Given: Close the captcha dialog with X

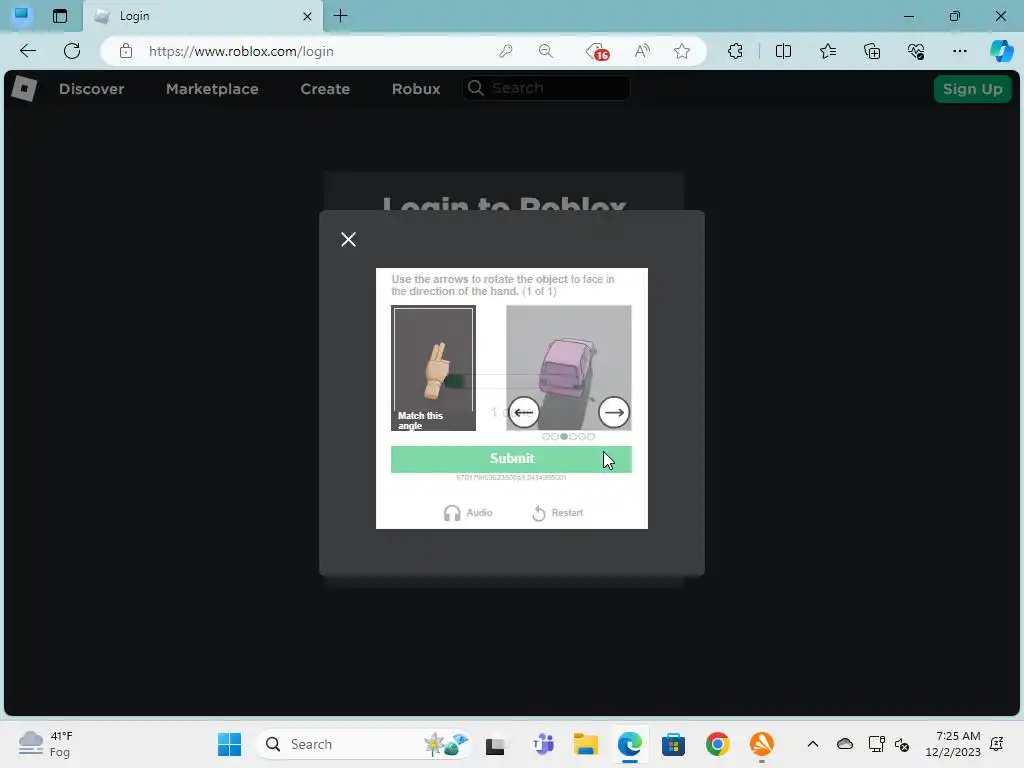Looking at the screenshot, I should (x=348, y=240).
